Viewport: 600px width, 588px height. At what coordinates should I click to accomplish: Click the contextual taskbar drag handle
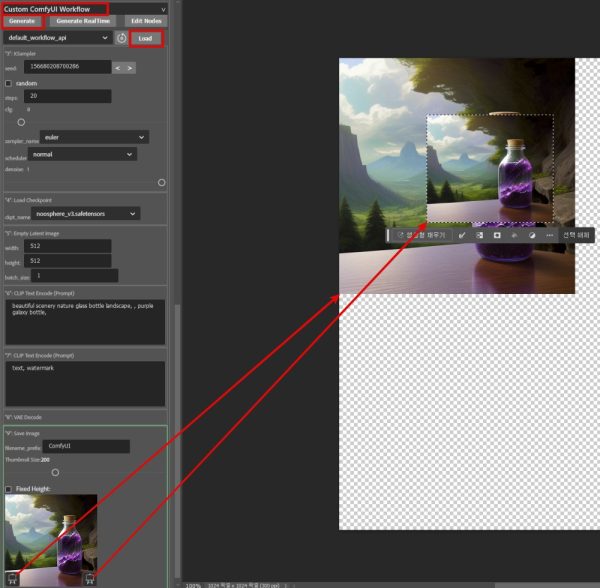(x=388, y=235)
